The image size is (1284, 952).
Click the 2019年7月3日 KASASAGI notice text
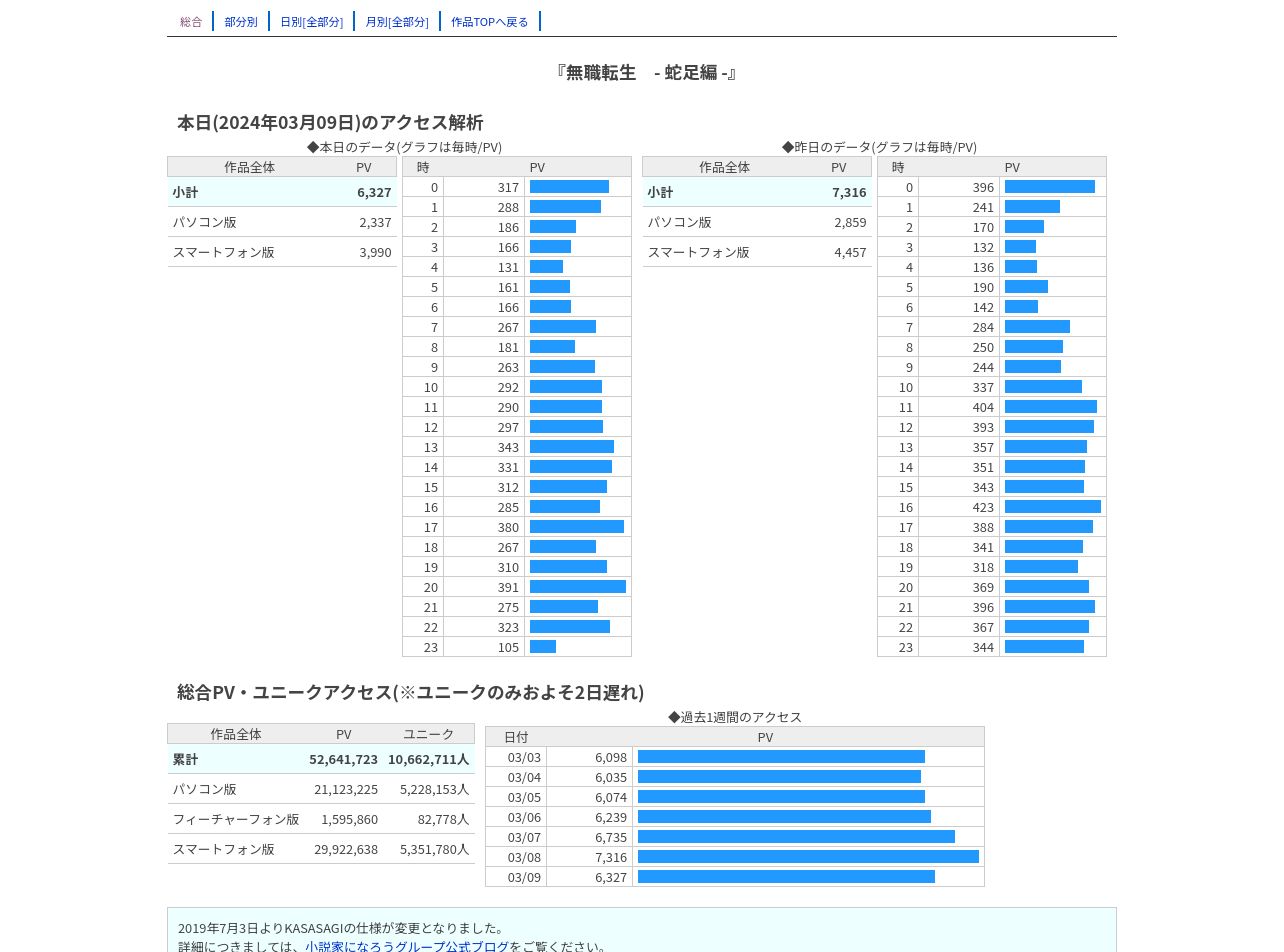point(342,928)
